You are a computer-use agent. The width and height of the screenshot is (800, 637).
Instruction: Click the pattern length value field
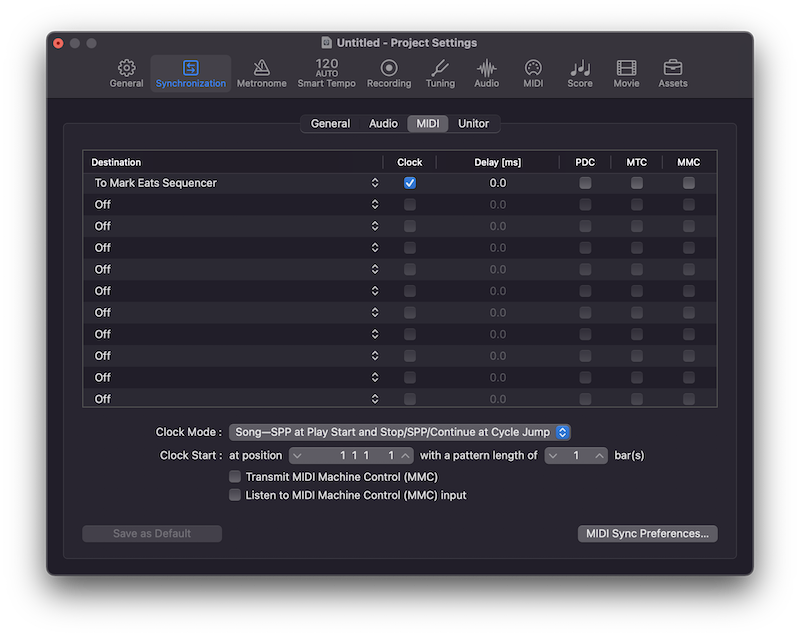pyautogui.click(x=576, y=455)
